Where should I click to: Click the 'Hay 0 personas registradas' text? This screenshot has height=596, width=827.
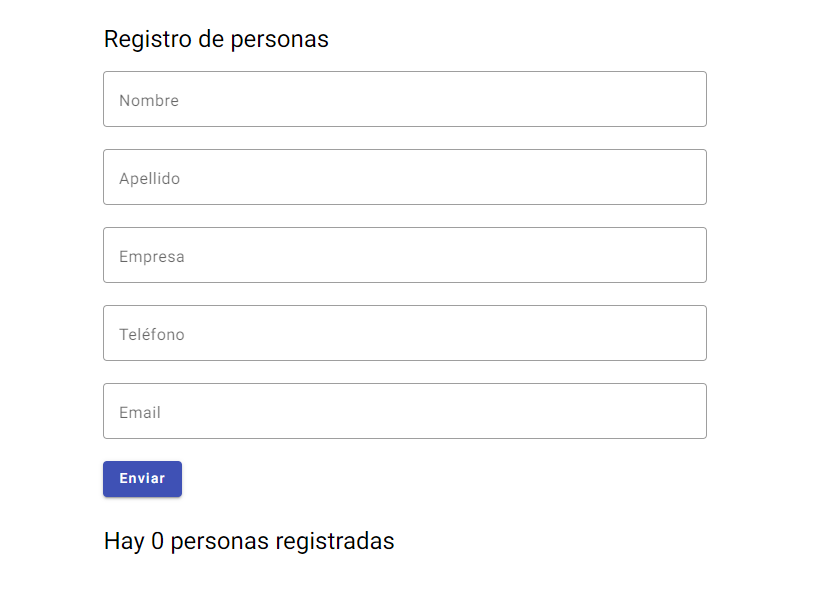click(x=249, y=541)
